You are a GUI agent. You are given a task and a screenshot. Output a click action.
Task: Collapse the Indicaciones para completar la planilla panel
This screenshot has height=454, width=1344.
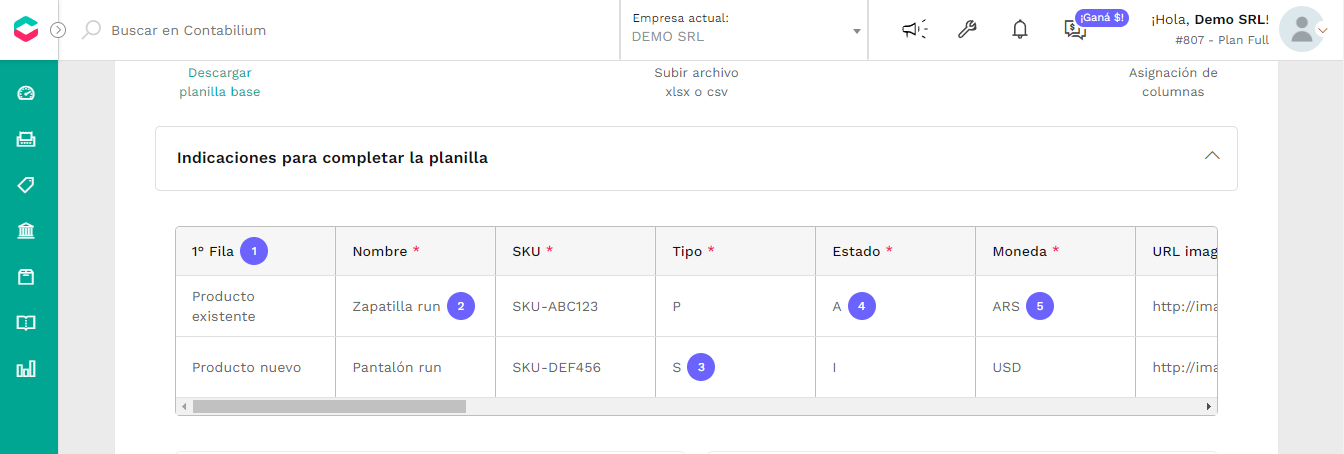click(1212, 156)
